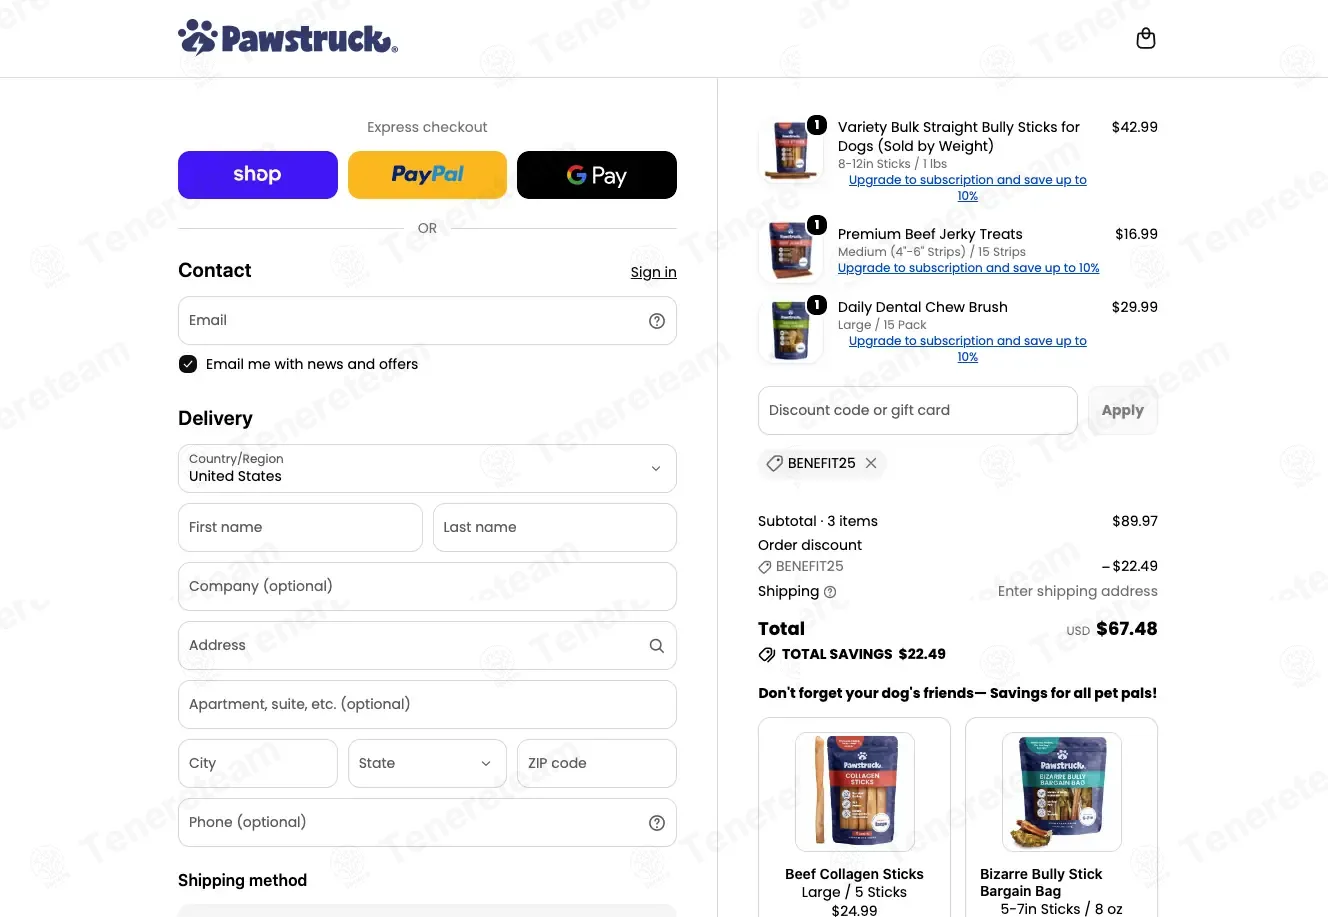Click the help icon in the Phone field
Screen dimensions: 1328x917
(x=657, y=823)
